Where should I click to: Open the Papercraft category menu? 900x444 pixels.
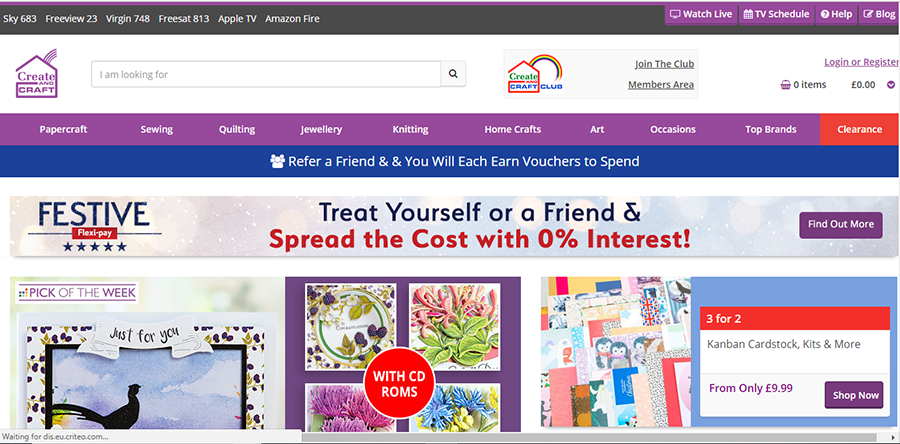pyautogui.click(x=63, y=130)
